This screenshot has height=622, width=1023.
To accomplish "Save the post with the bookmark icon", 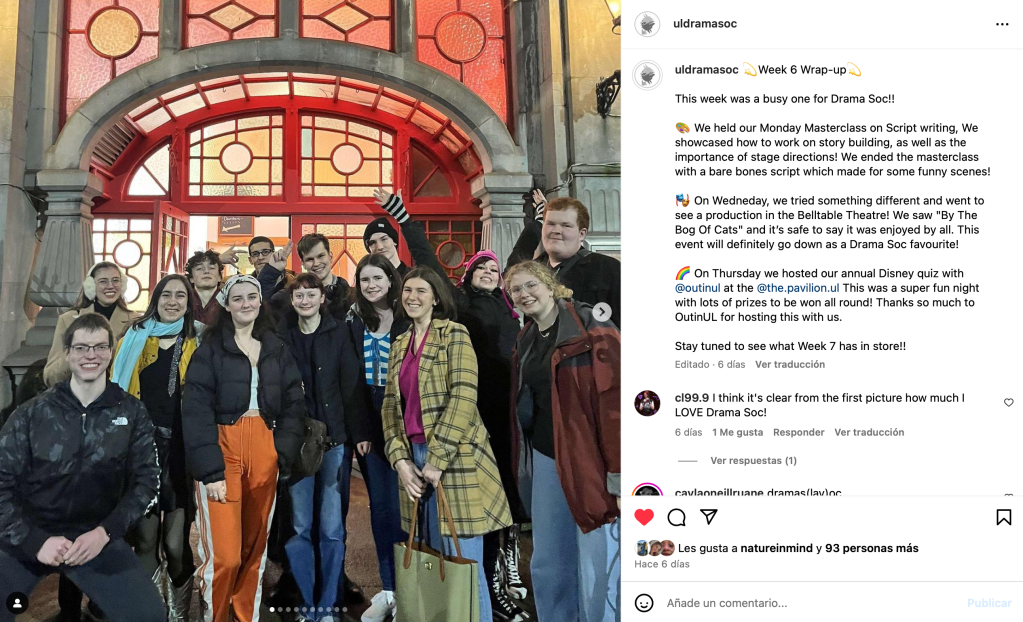I will tap(1003, 517).
